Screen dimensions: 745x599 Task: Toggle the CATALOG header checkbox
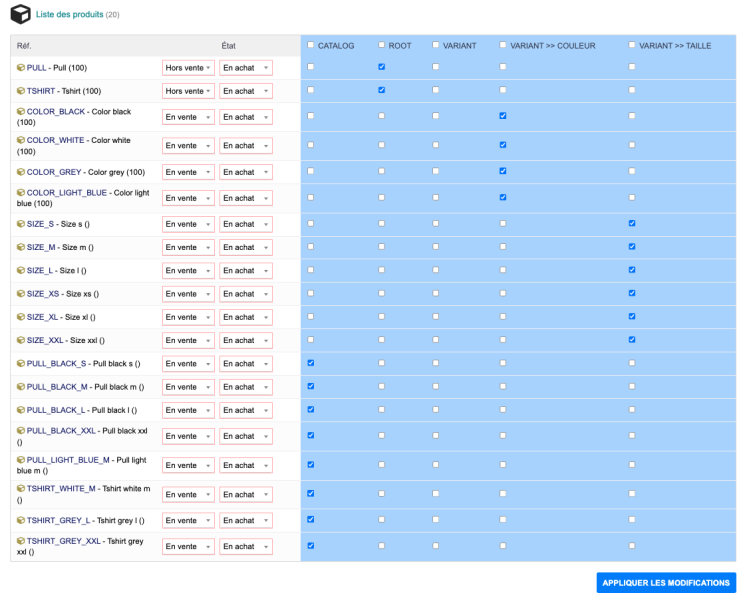[x=311, y=45]
